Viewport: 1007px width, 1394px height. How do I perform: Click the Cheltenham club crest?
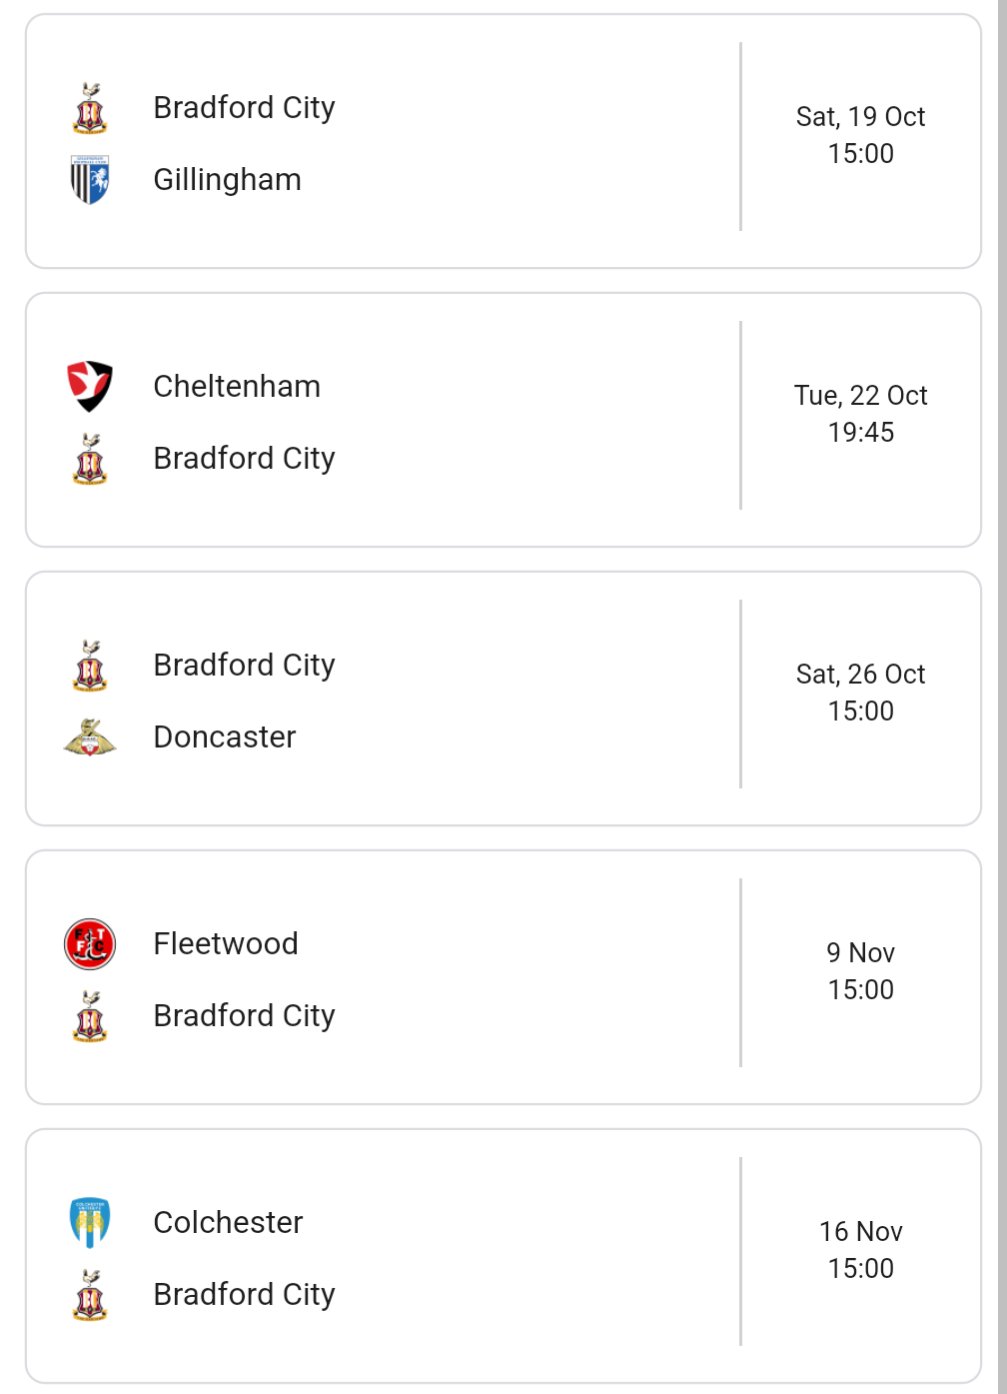coord(90,387)
